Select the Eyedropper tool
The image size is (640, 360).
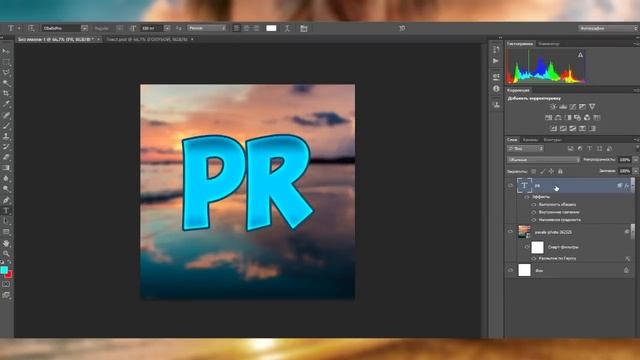tap(6, 104)
